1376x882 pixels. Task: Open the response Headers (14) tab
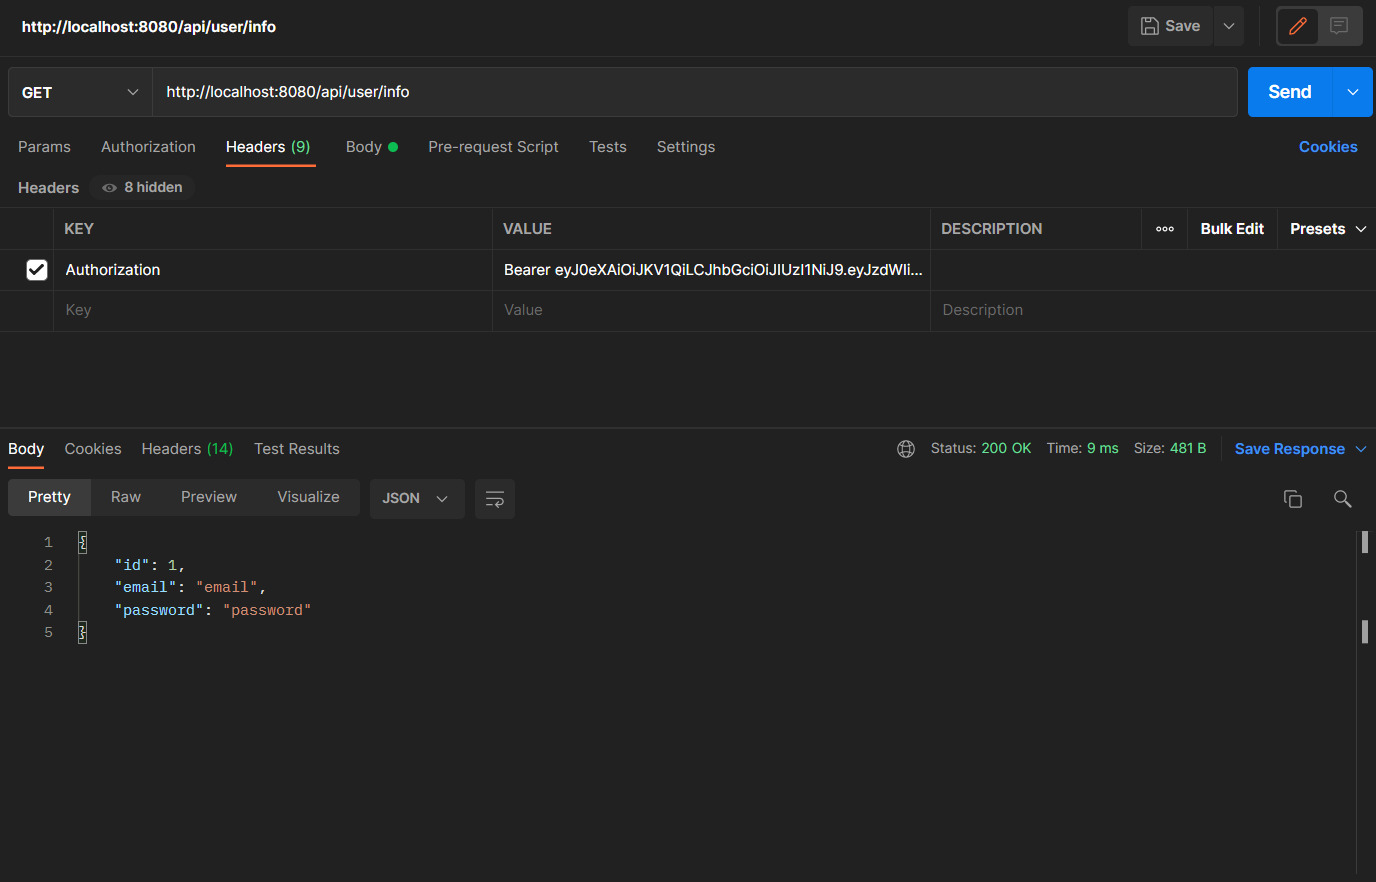187,449
